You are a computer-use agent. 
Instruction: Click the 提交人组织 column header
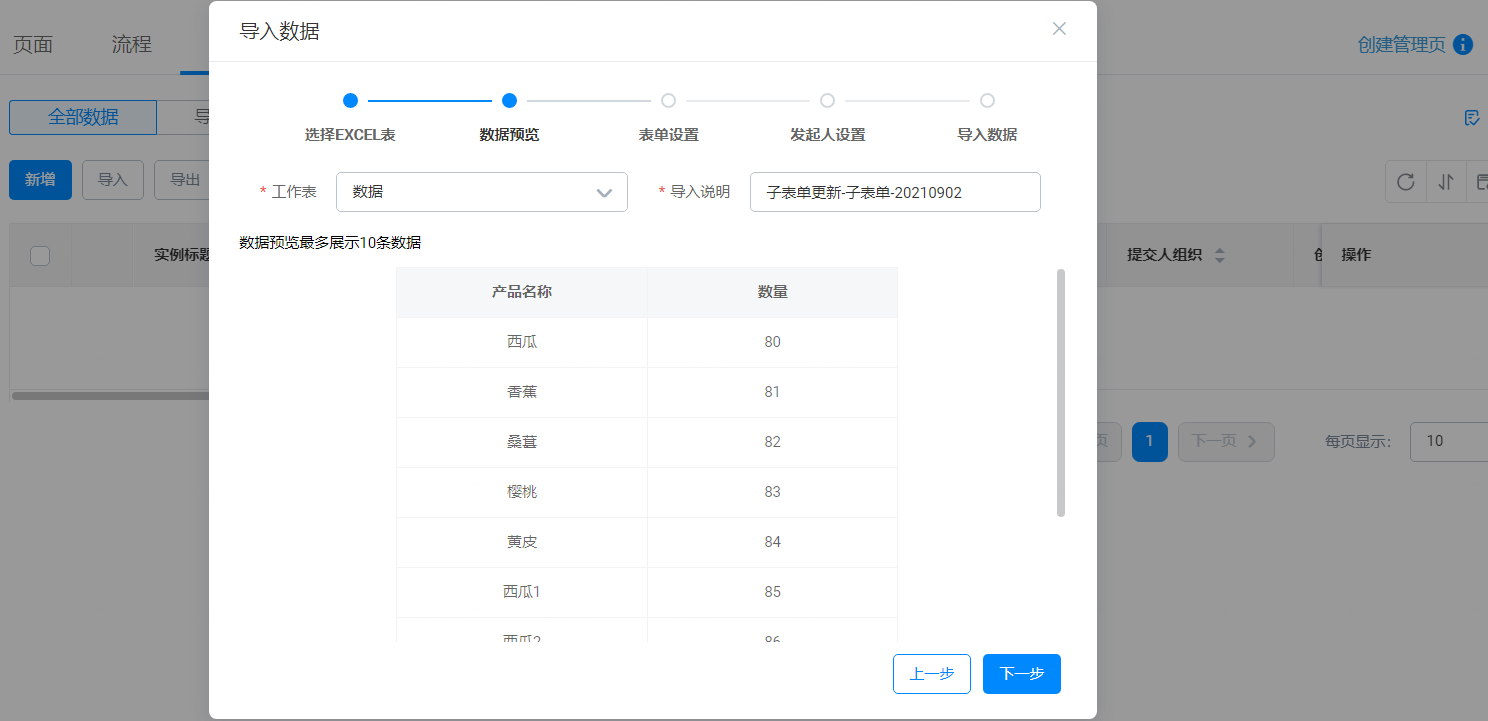coord(1164,255)
